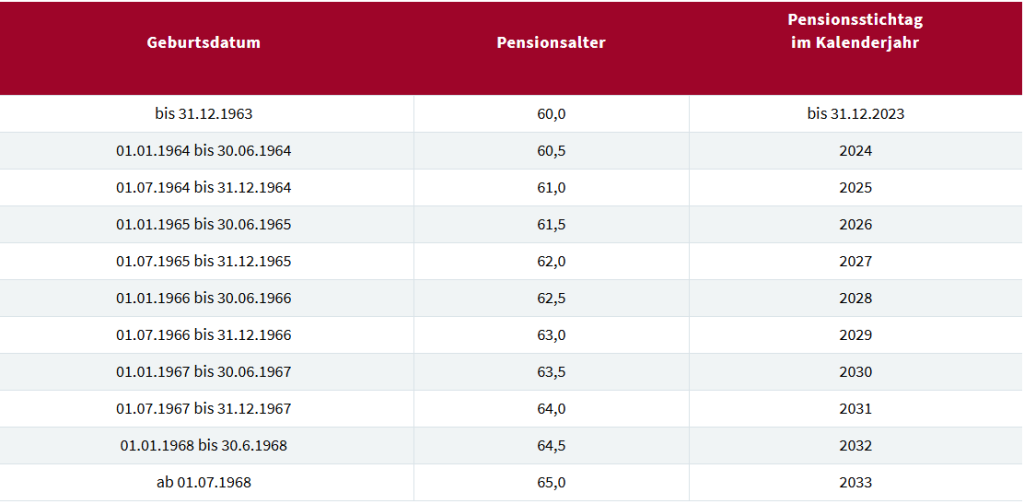
Task: Click the '01.01.1967 bis 30.06.1967' cell
Action: (203, 373)
